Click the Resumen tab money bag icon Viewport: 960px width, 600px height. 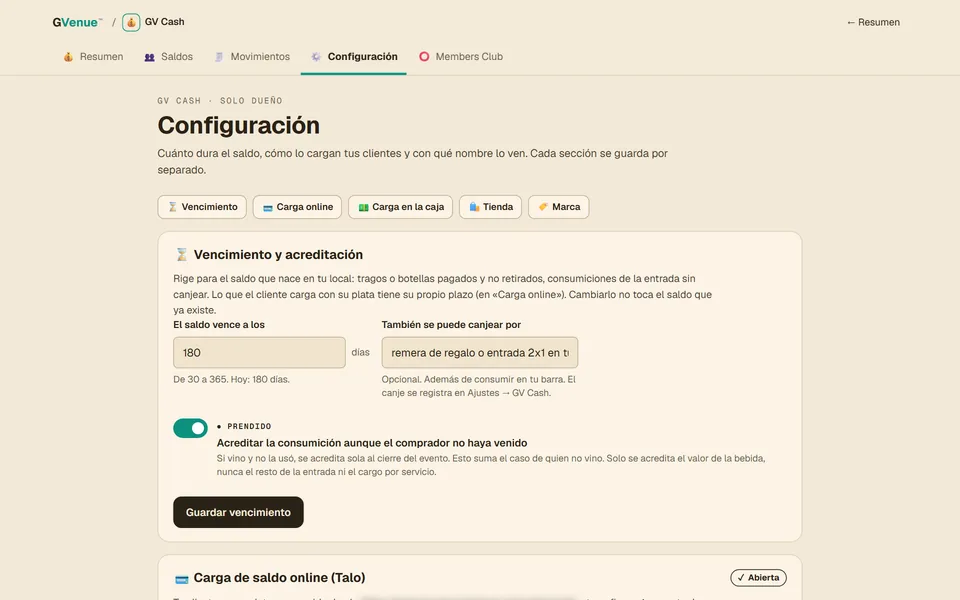click(x=68, y=56)
